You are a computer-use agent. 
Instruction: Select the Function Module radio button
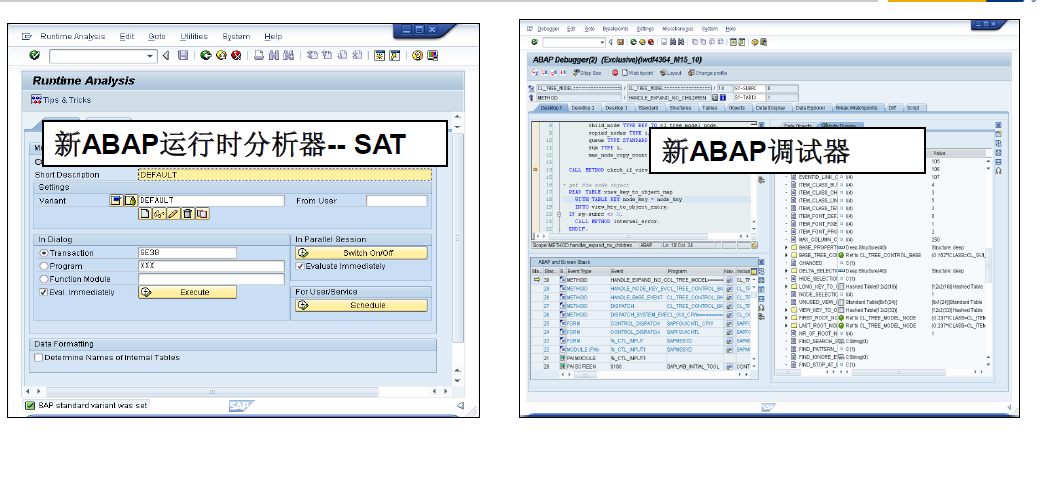44,279
